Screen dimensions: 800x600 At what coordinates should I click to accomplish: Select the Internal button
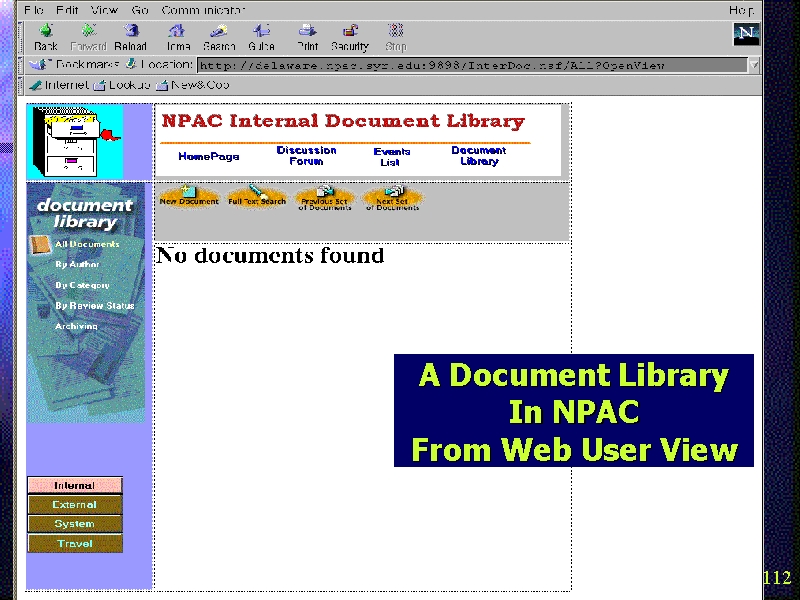tap(75, 485)
